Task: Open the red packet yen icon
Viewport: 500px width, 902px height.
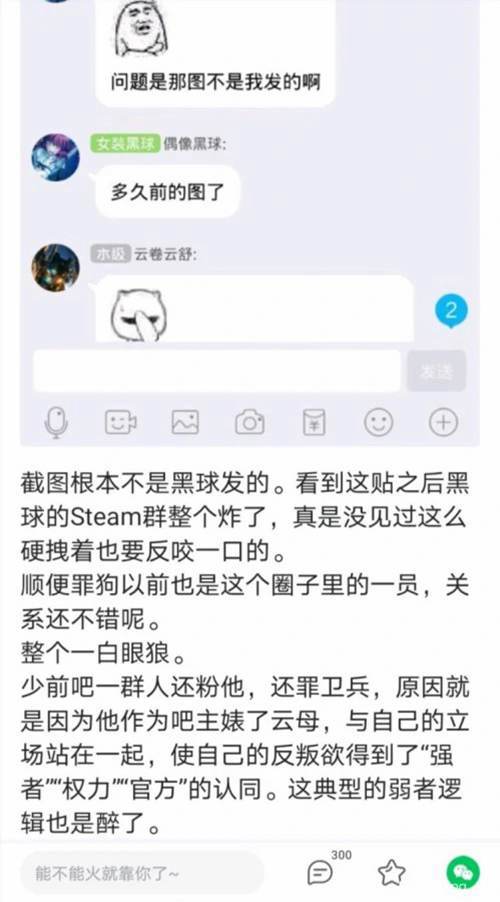Action: click(x=314, y=423)
